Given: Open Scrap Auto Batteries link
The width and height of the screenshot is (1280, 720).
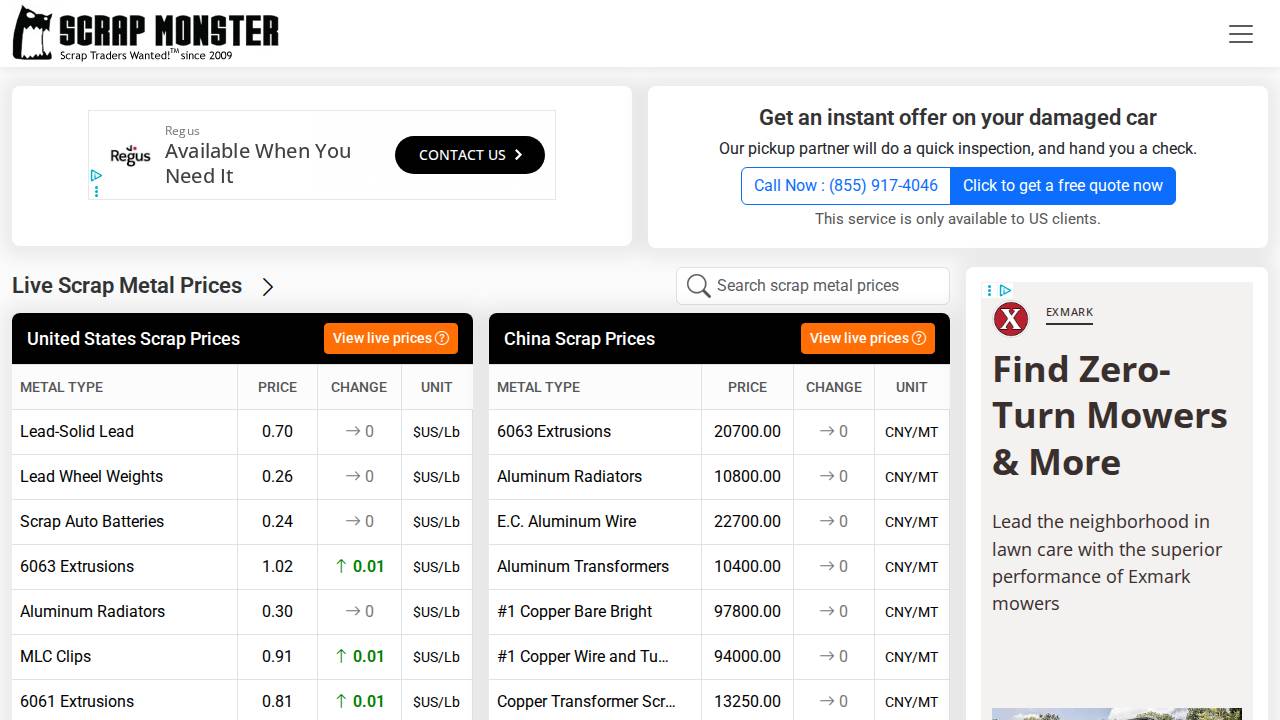Looking at the screenshot, I should (92, 522).
